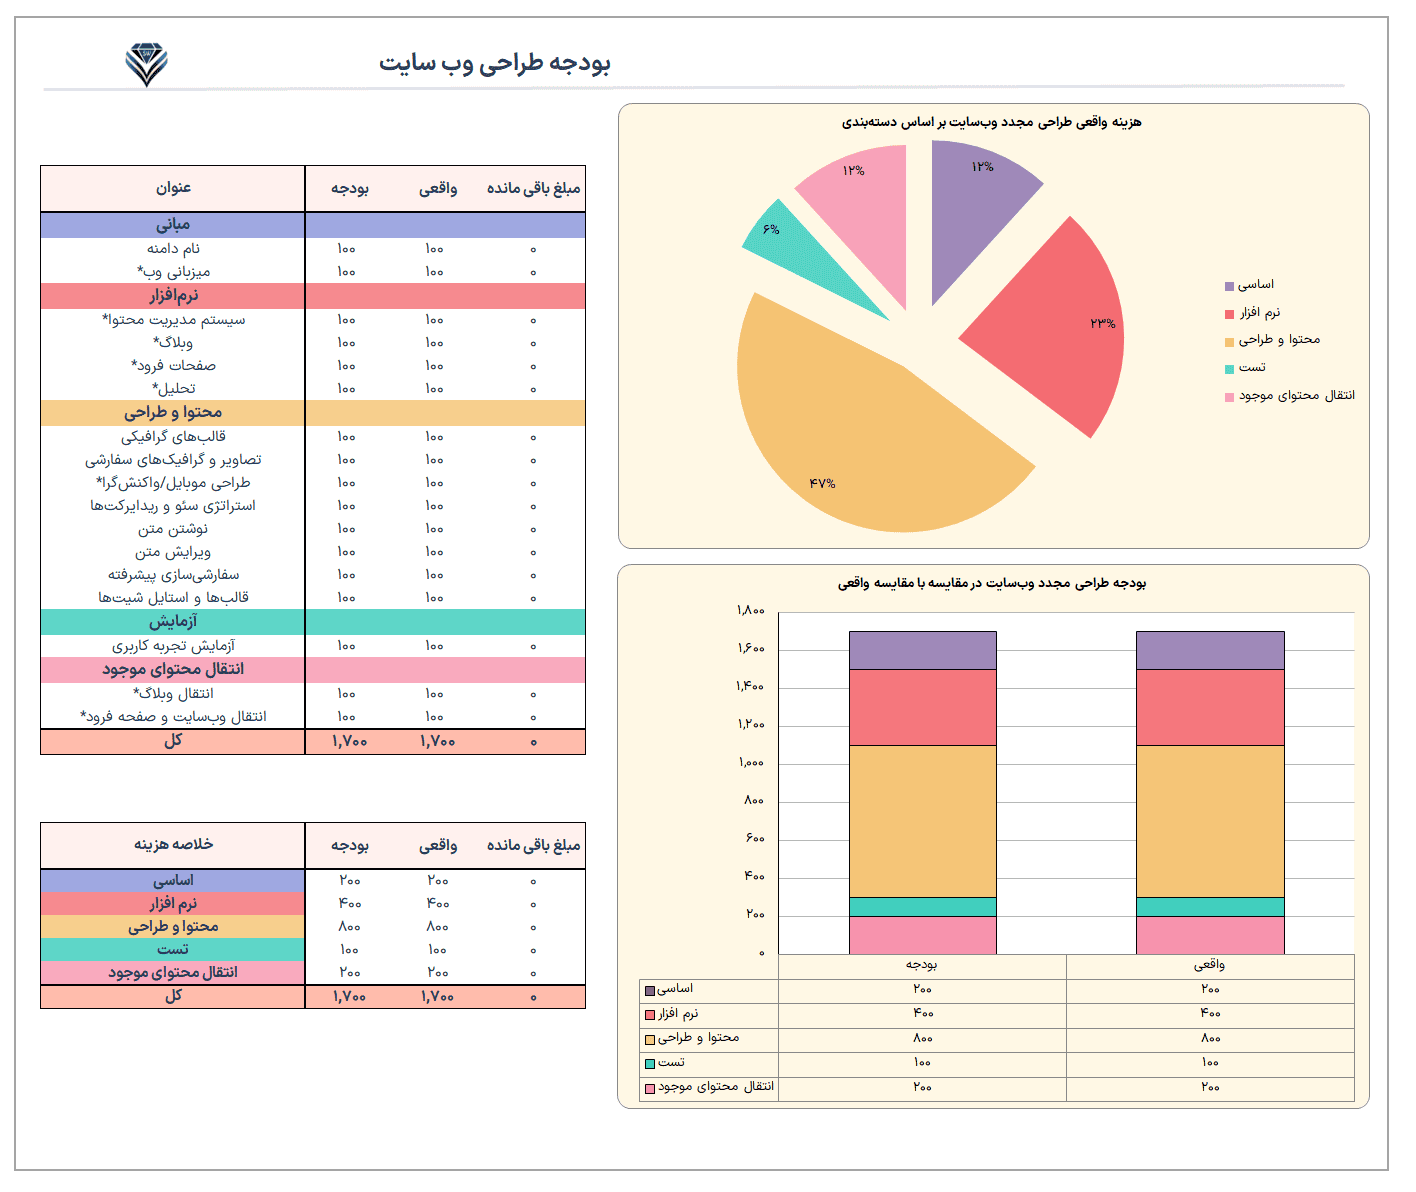
Task: Select the قالب‌ها و استایل شیت‌ها row
Action: point(313,597)
